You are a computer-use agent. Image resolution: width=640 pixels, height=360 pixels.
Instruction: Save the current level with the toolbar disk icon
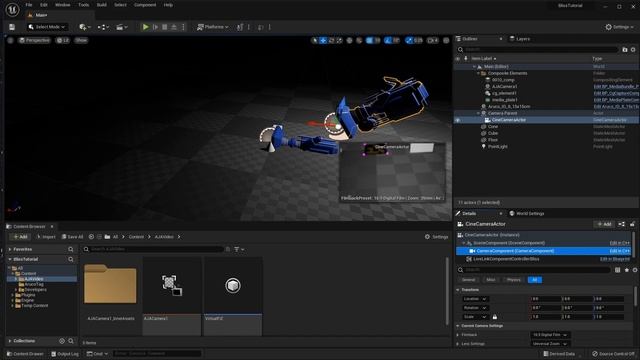tap(12, 27)
